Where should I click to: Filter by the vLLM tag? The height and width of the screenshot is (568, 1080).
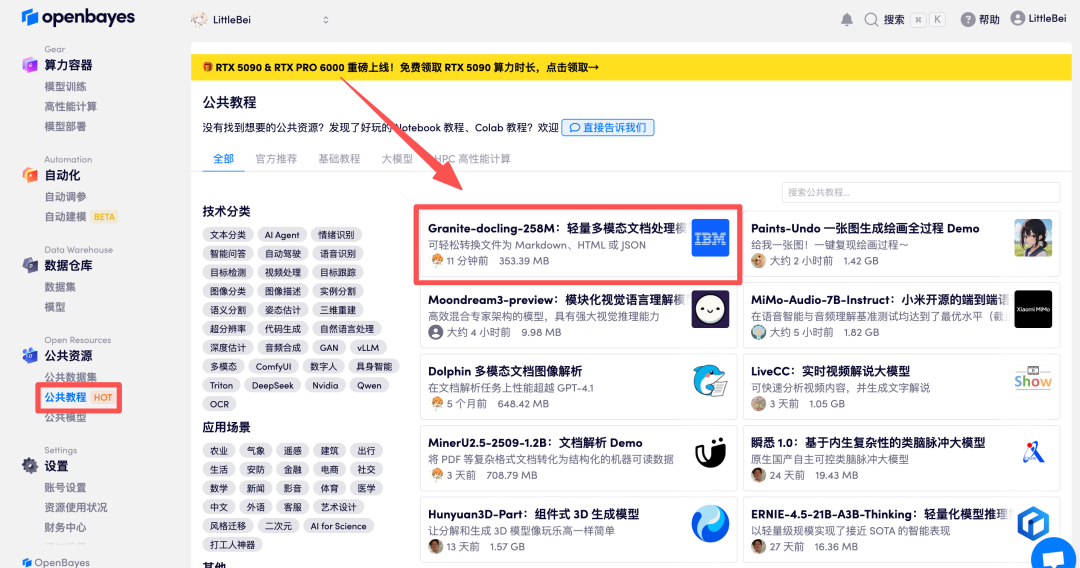[368, 348]
